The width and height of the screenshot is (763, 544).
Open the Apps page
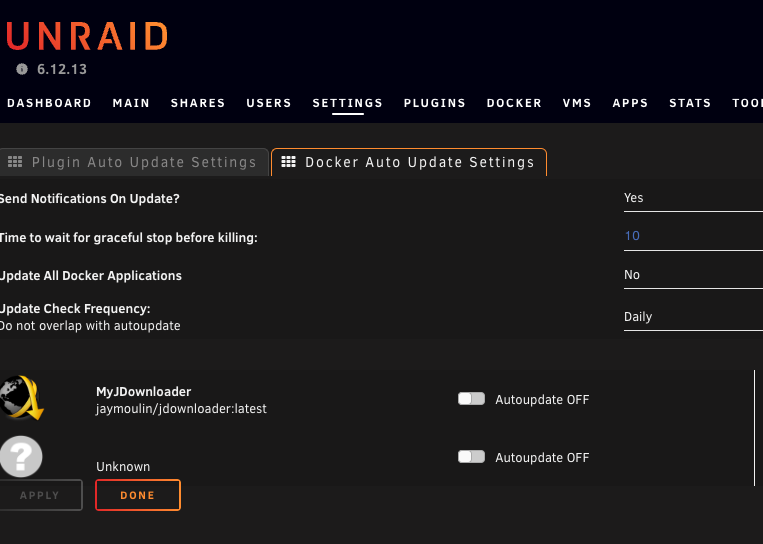[x=630, y=103]
